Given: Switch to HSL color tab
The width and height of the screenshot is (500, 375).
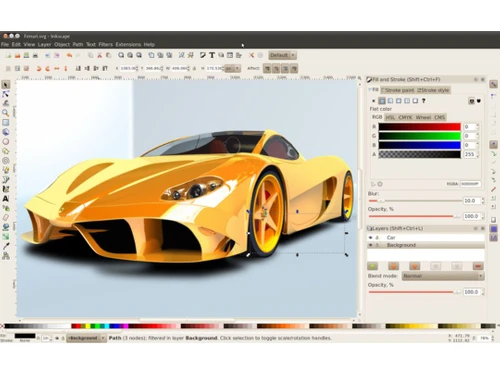Looking at the screenshot, I should pyautogui.click(x=390, y=117).
